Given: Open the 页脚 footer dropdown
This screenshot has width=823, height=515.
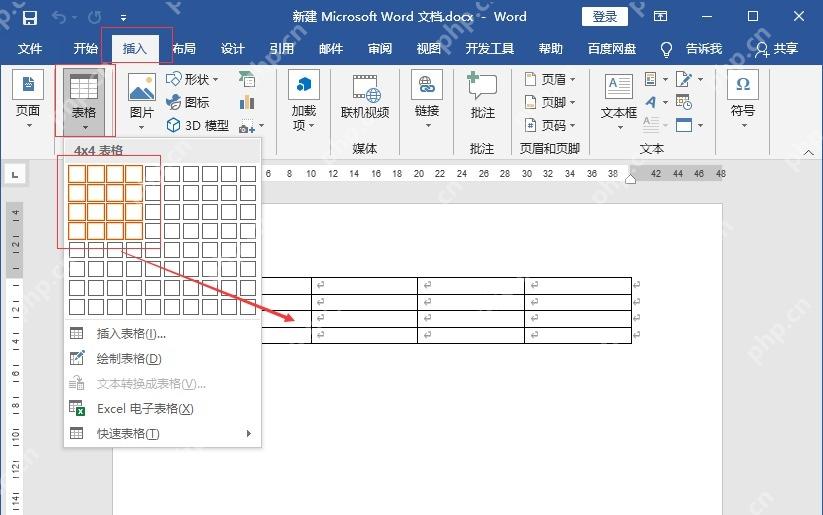Looking at the screenshot, I should [x=550, y=102].
